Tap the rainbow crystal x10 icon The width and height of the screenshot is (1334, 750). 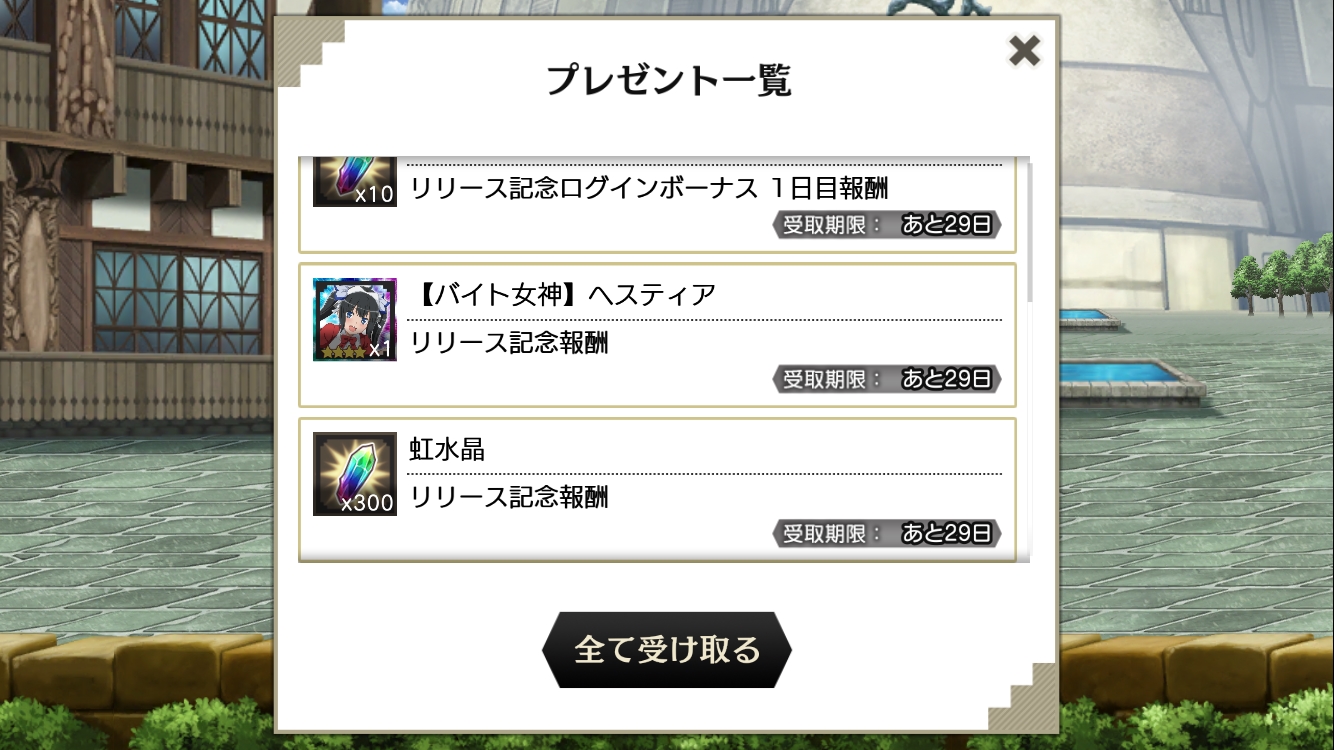point(355,182)
